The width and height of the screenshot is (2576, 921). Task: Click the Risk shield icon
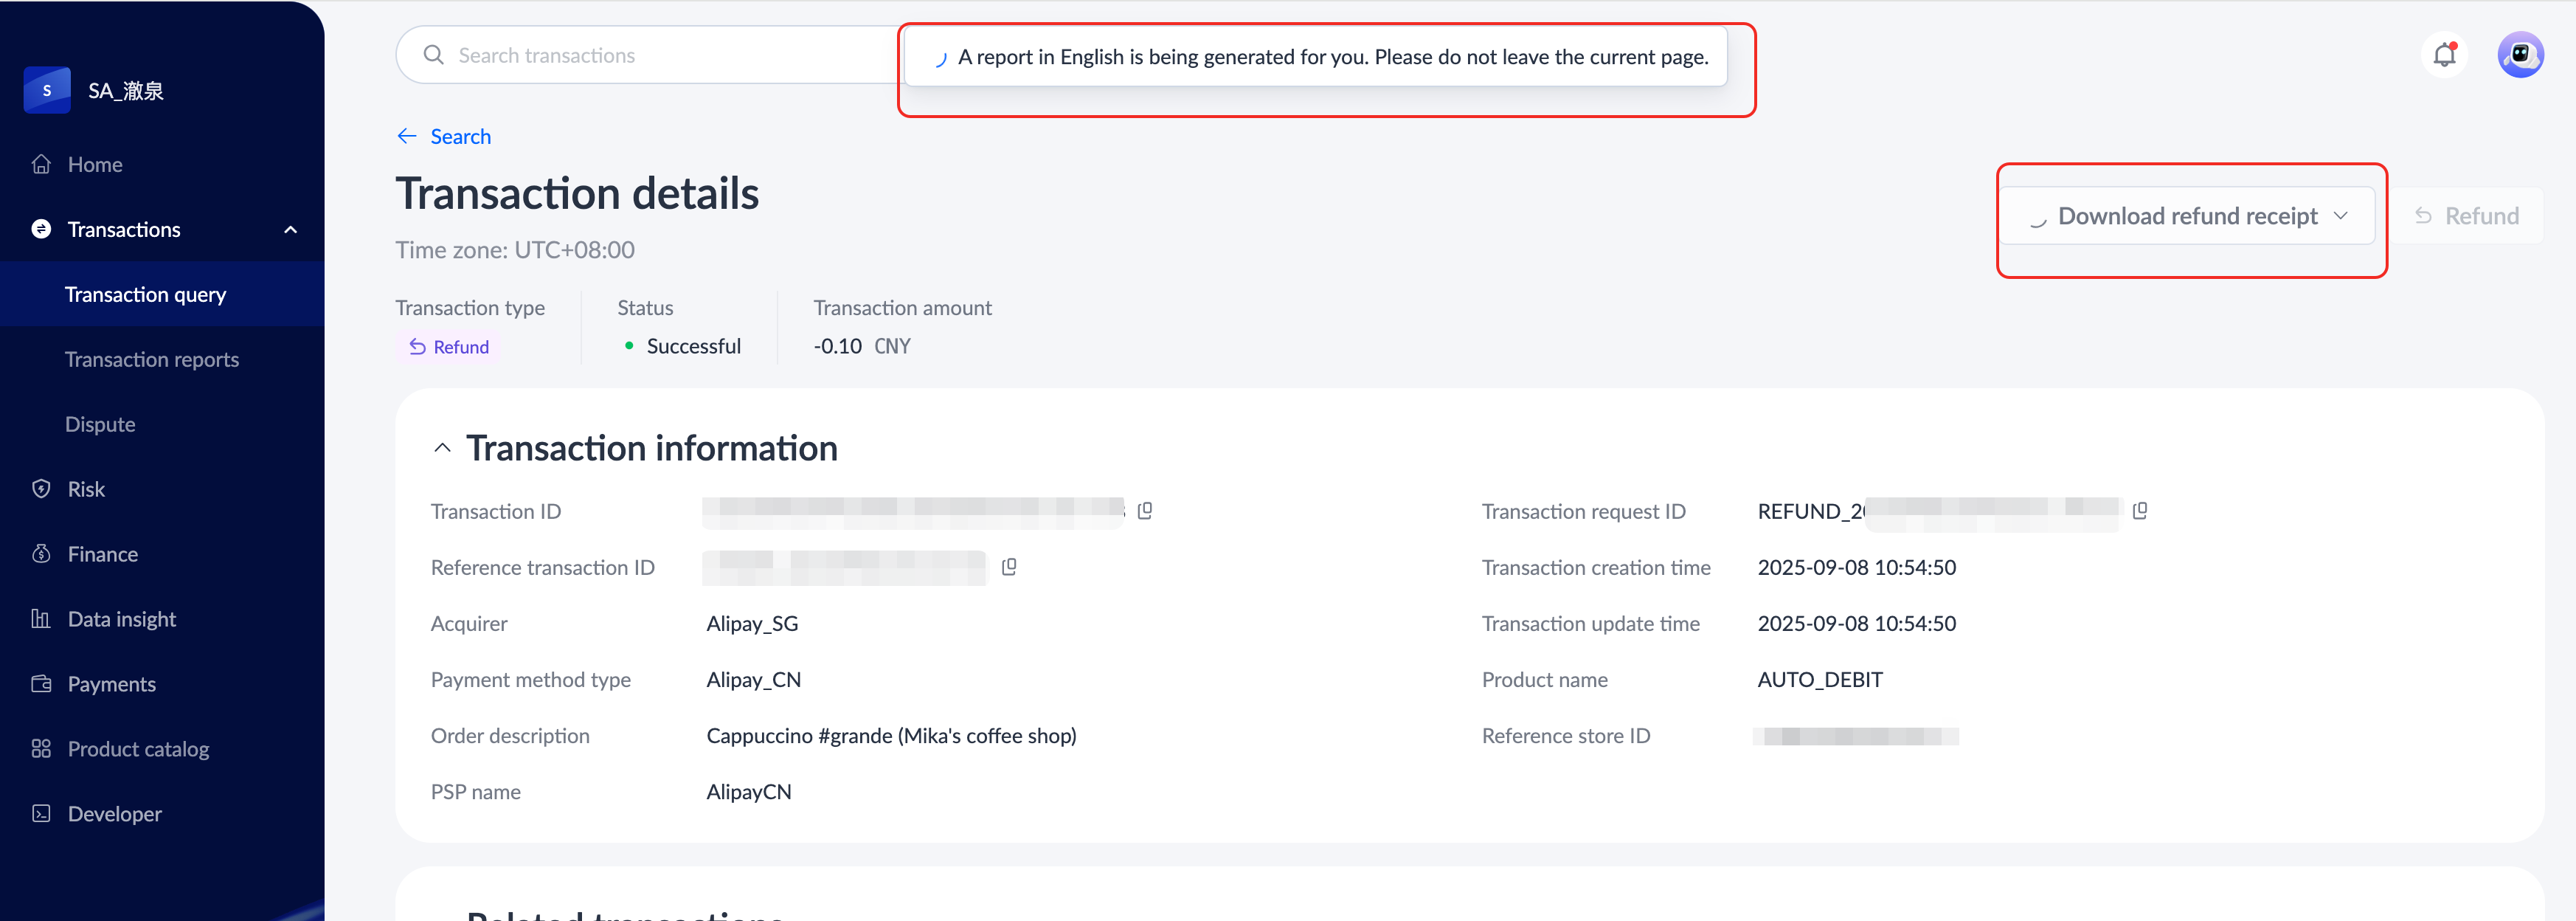[41, 489]
